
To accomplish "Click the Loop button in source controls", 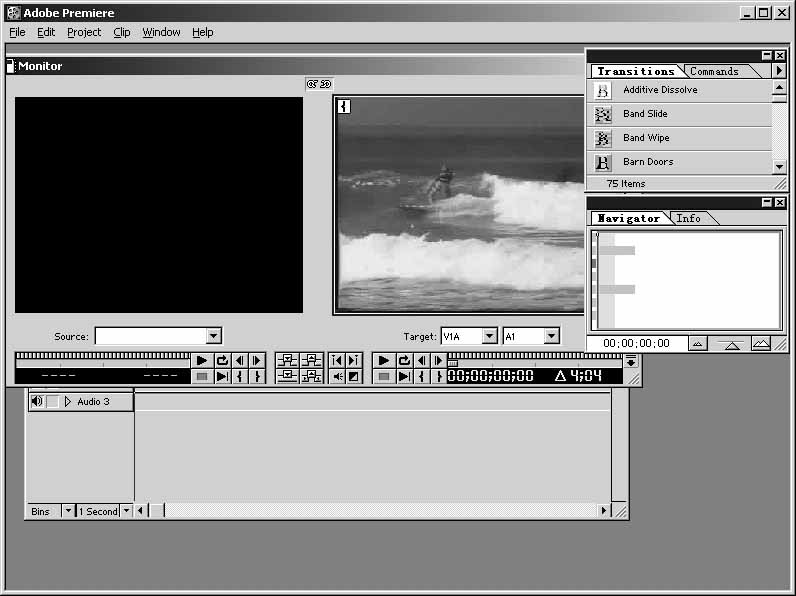I will (x=222, y=361).
